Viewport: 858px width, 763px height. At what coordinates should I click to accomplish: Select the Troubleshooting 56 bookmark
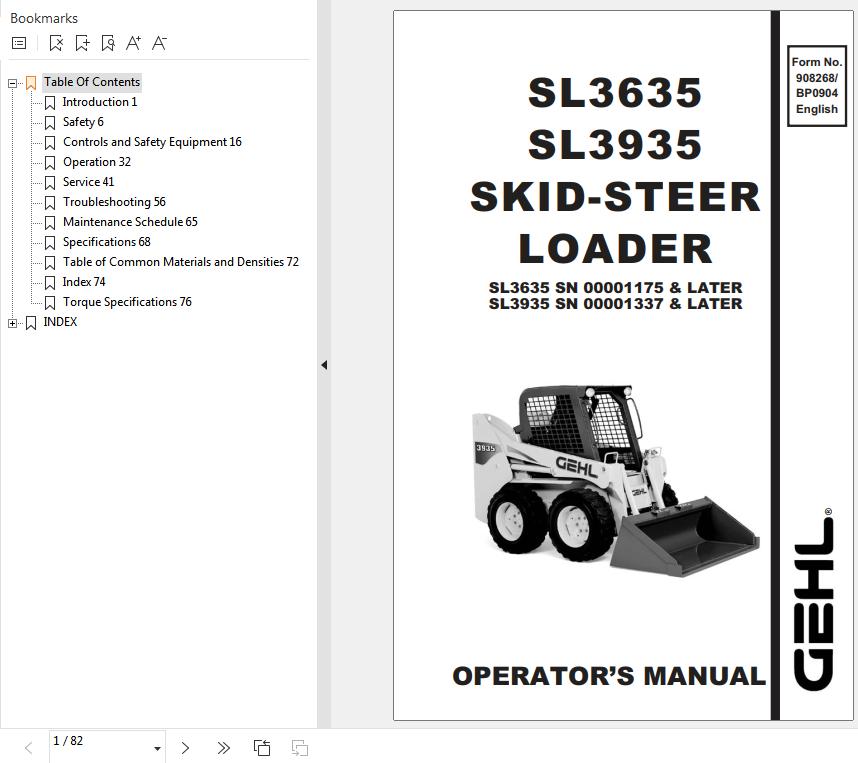pos(114,202)
